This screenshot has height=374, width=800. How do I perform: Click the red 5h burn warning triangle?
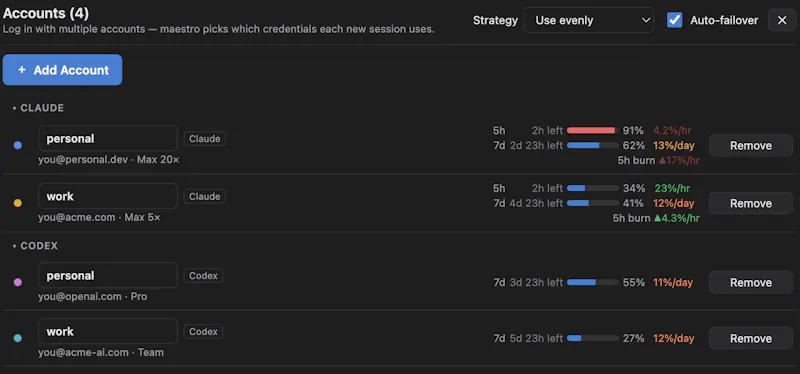click(x=663, y=161)
